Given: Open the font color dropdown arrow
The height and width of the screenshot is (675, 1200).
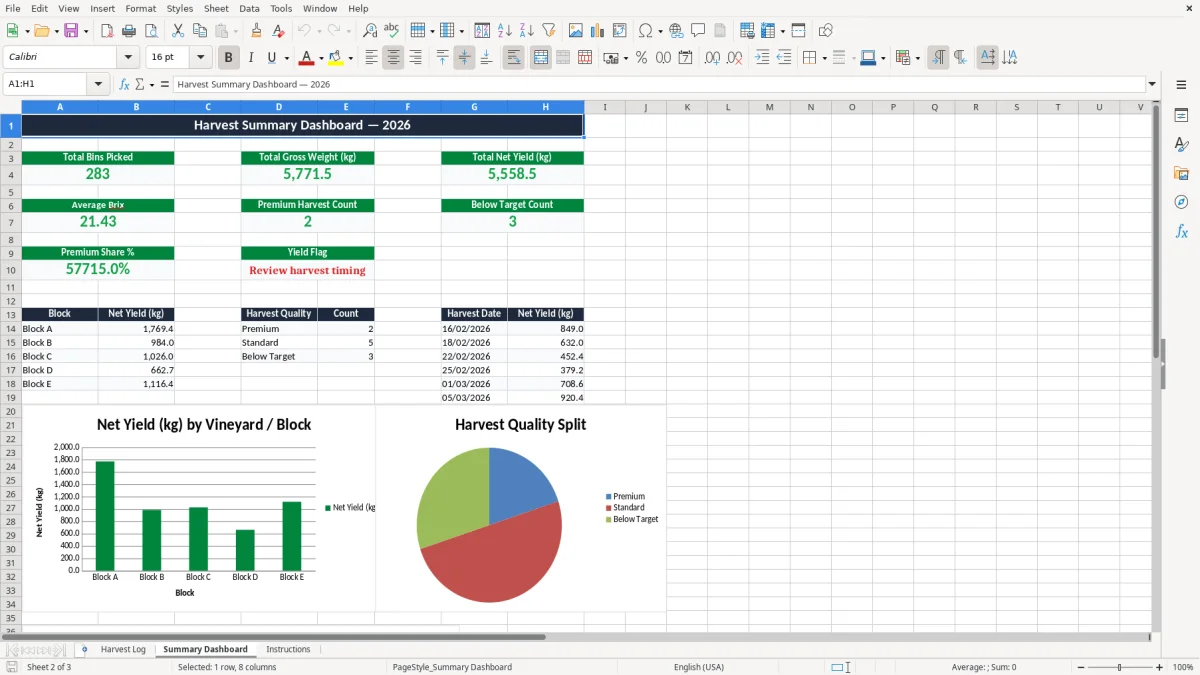Looking at the screenshot, I should (x=321, y=58).
